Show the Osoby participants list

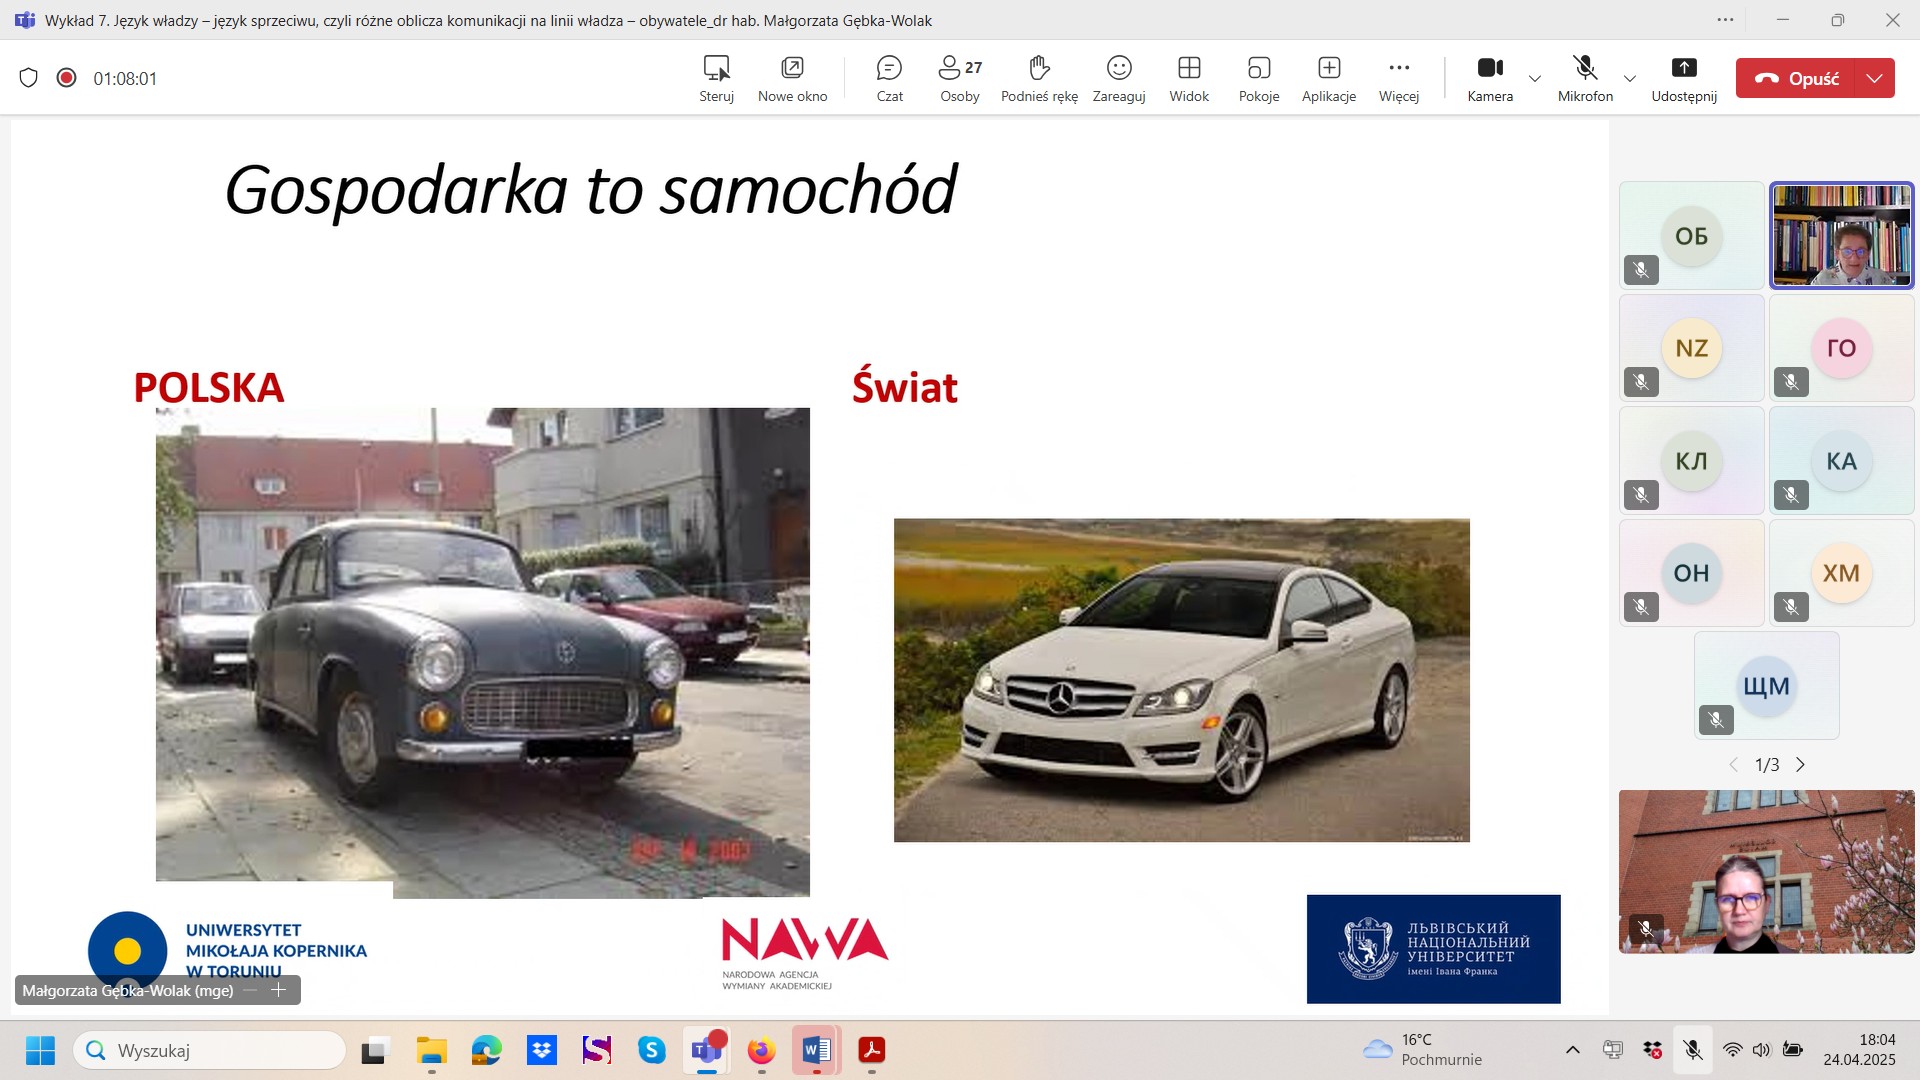coord(959,78)
